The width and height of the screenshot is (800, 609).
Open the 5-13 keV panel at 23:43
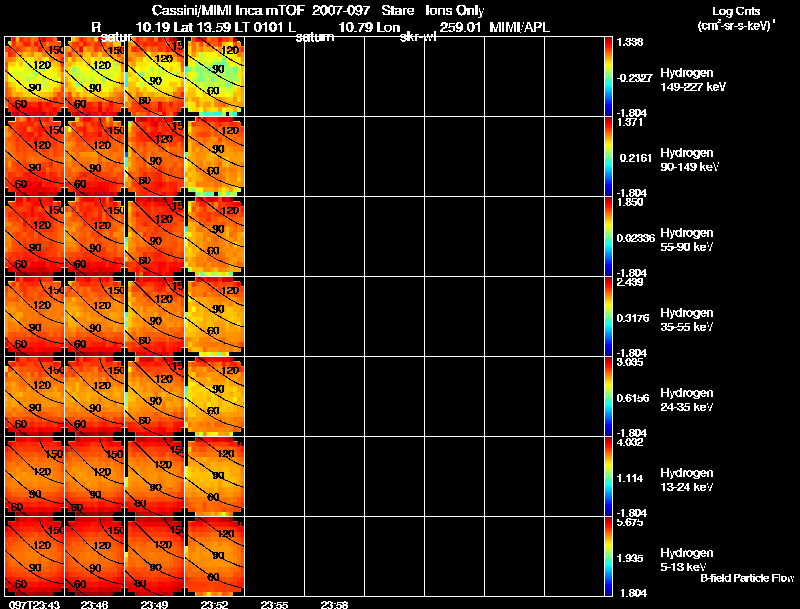point(34,557)
